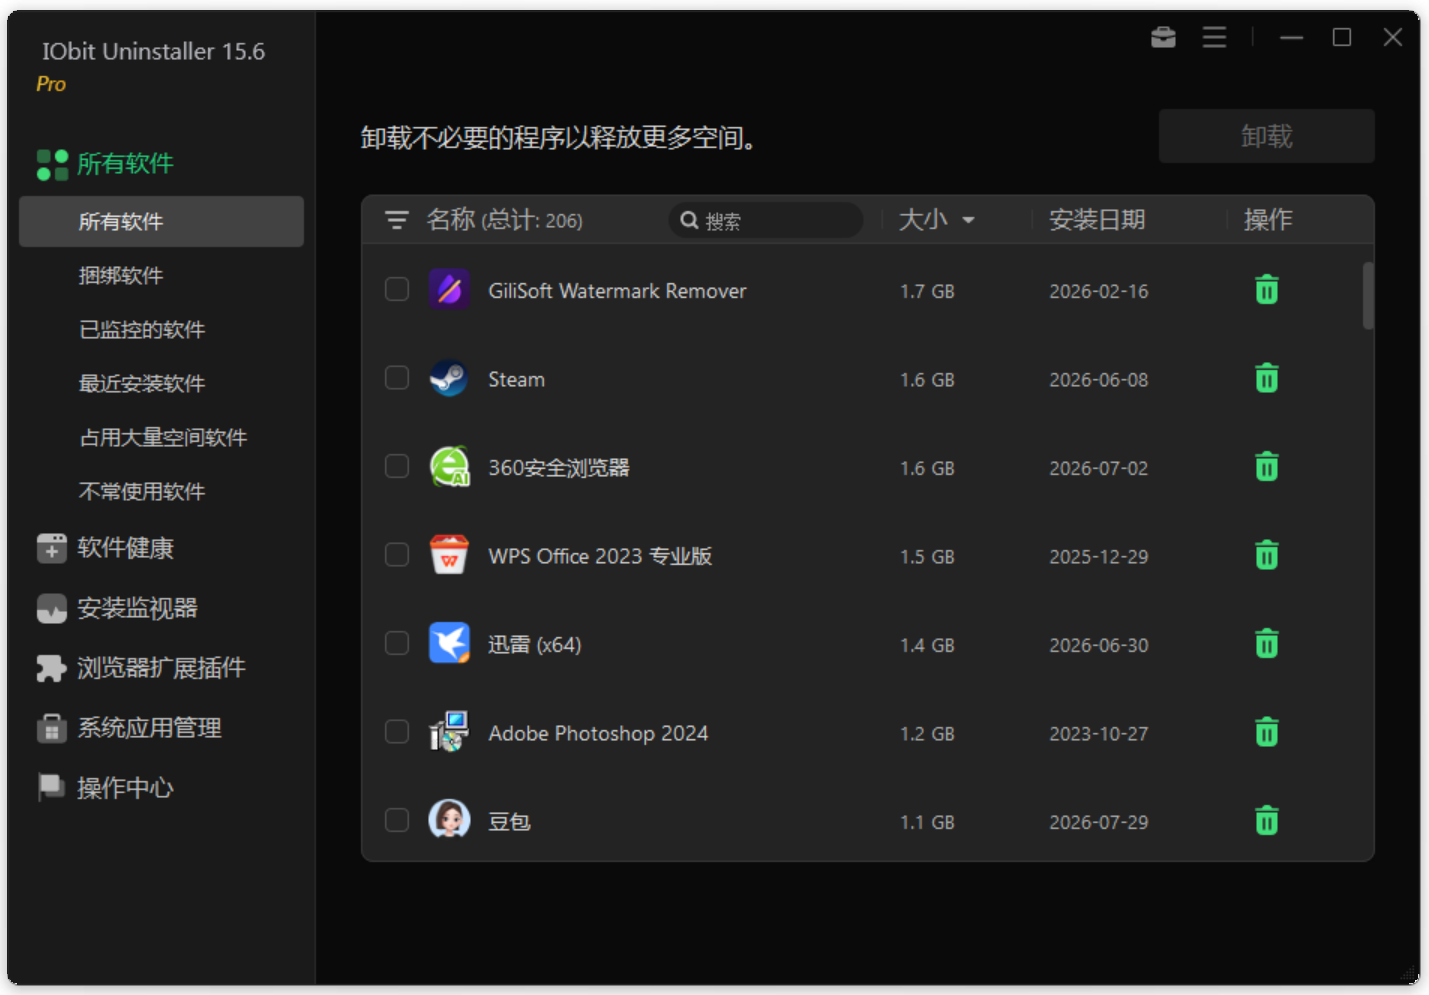Open the toolbox briefcase icon in title bar
This screenshot has height=995, width=1429.
click(x=1163, y=37)
